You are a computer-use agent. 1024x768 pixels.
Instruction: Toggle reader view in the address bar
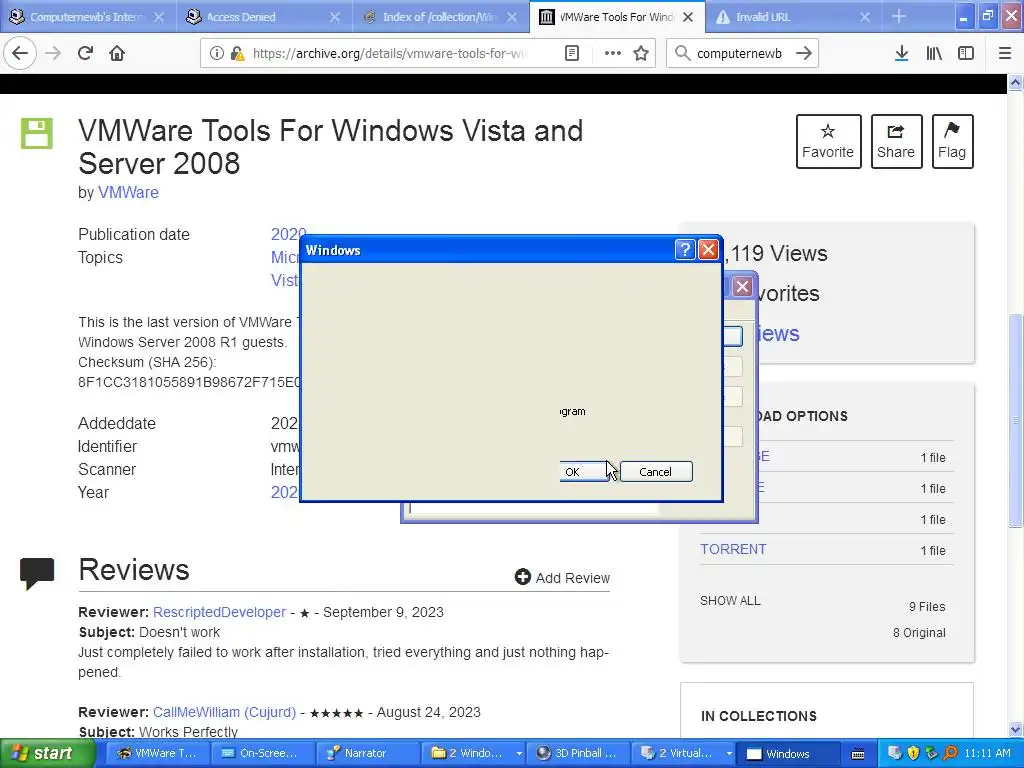pyautogui.click(x=572, y=53)
